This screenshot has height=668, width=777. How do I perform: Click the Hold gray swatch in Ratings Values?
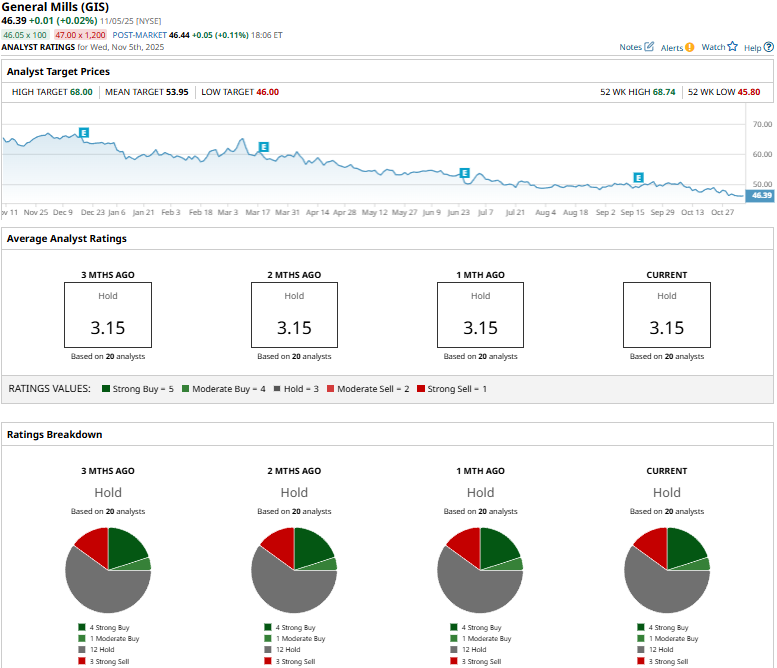(x=275, y=388)
